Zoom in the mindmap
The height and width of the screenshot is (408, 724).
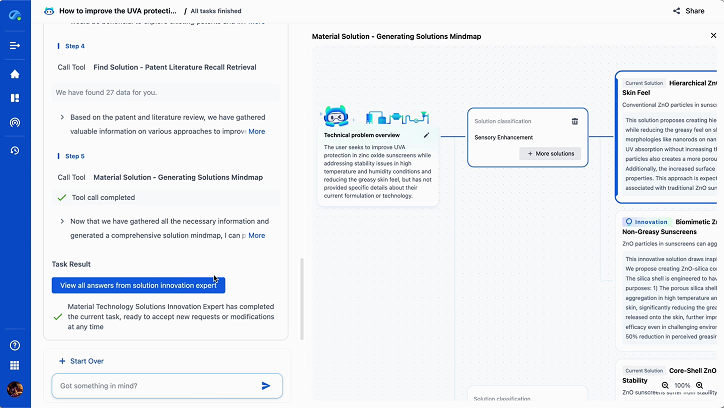point(700,385)
